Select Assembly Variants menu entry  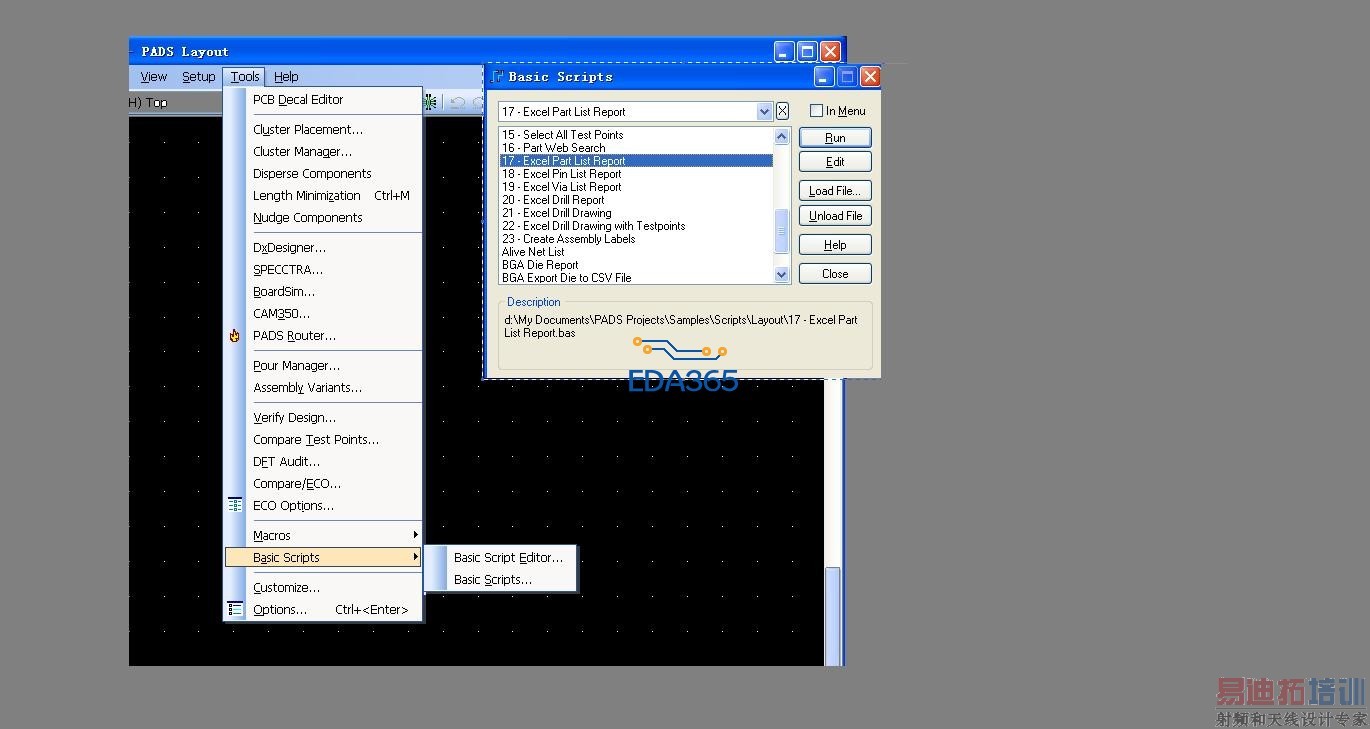322,388
